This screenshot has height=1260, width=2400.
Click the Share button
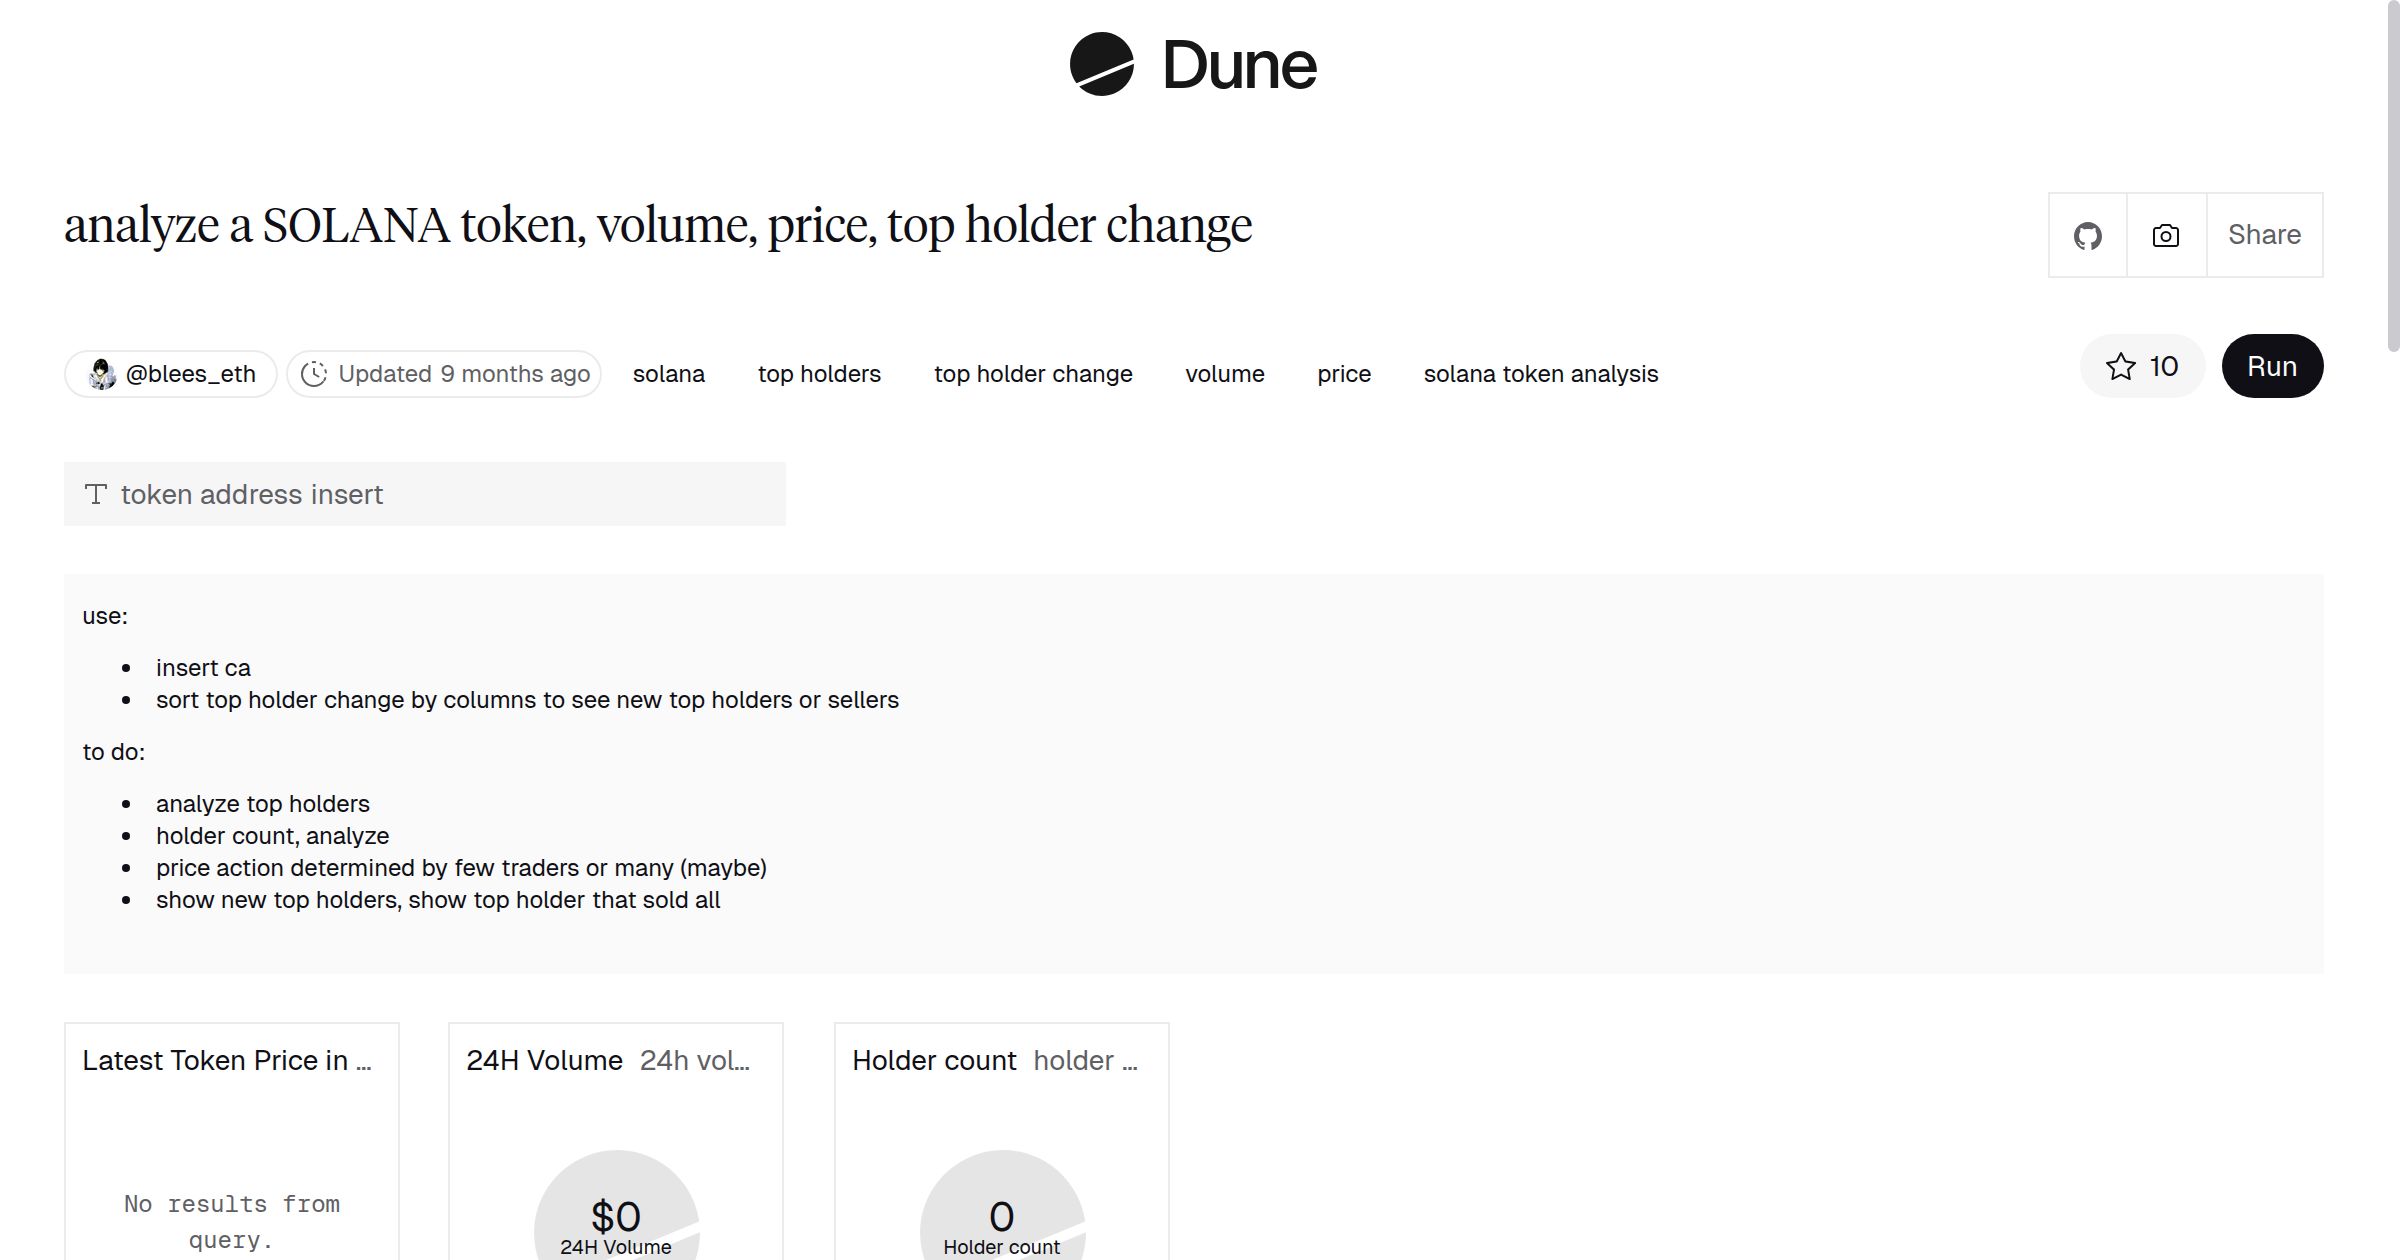point(2264,234)
